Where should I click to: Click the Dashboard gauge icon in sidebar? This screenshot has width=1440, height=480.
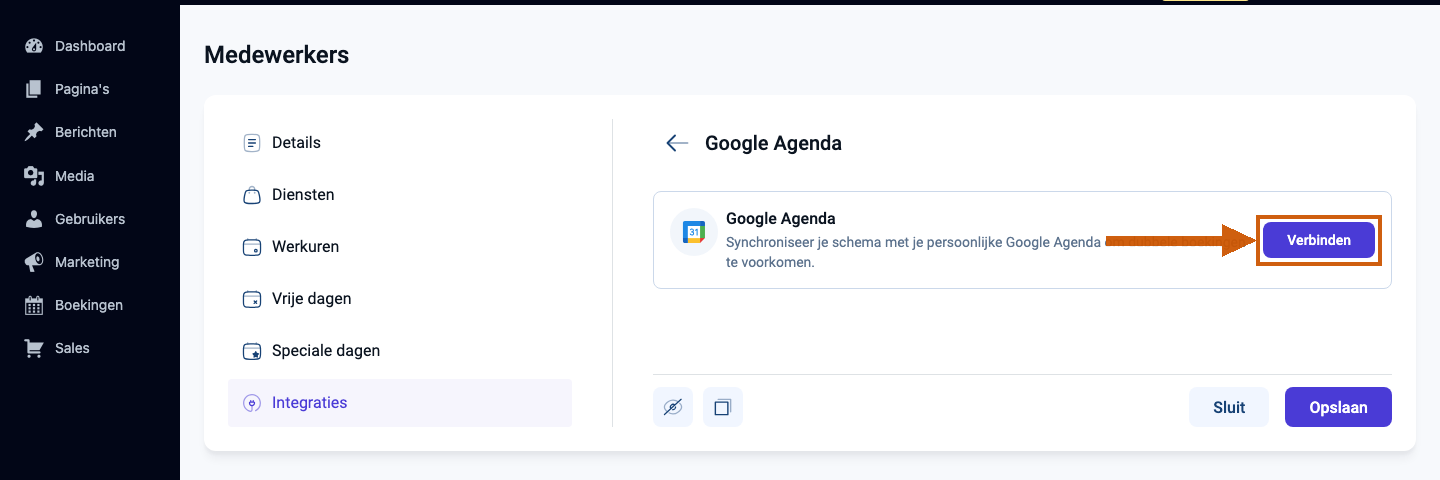pos(35,46)
